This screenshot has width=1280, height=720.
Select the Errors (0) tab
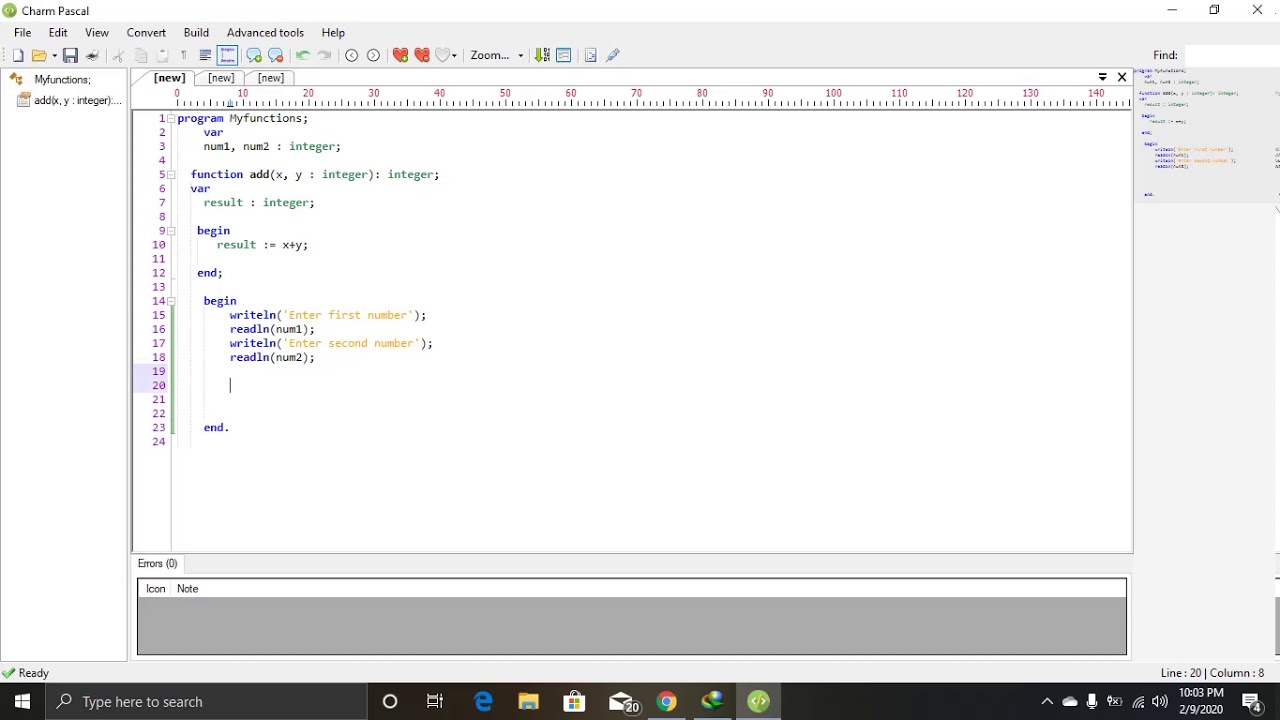pos(157,564)
